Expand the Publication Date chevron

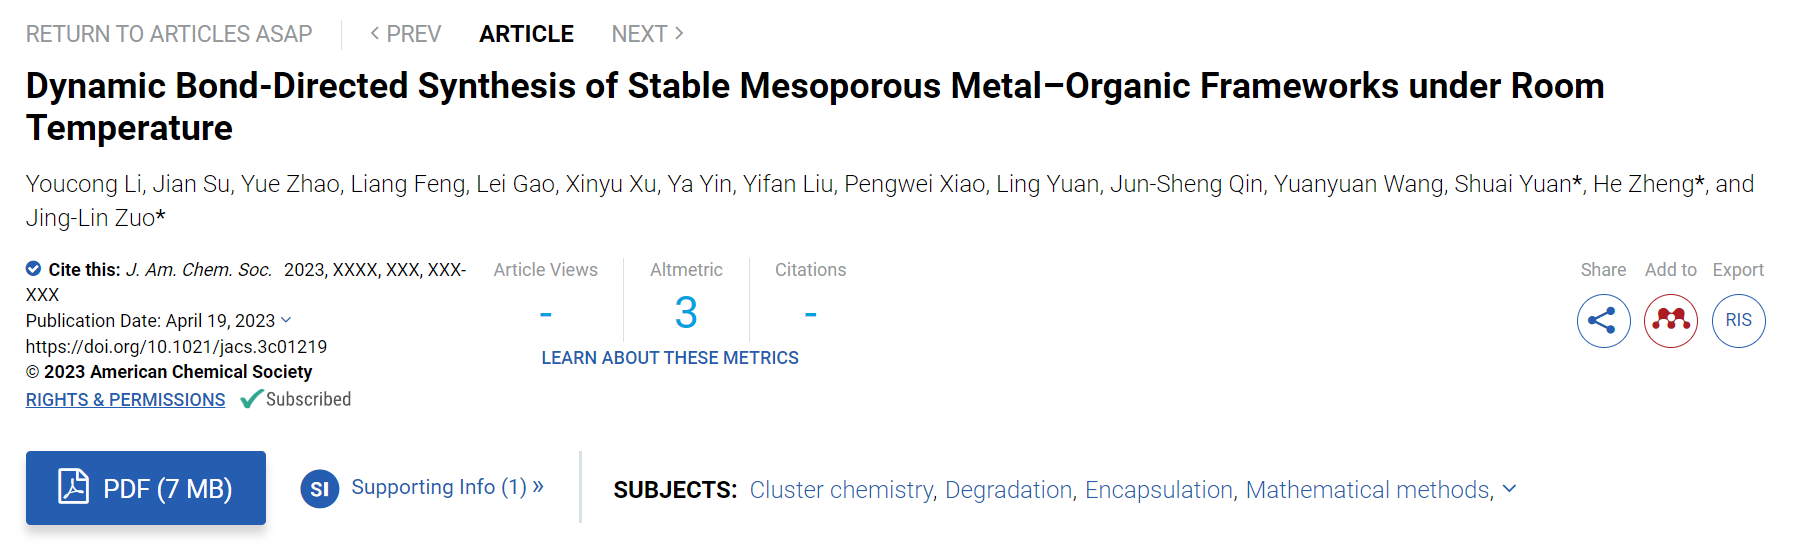pyautogui.click(x=286, y=320)
